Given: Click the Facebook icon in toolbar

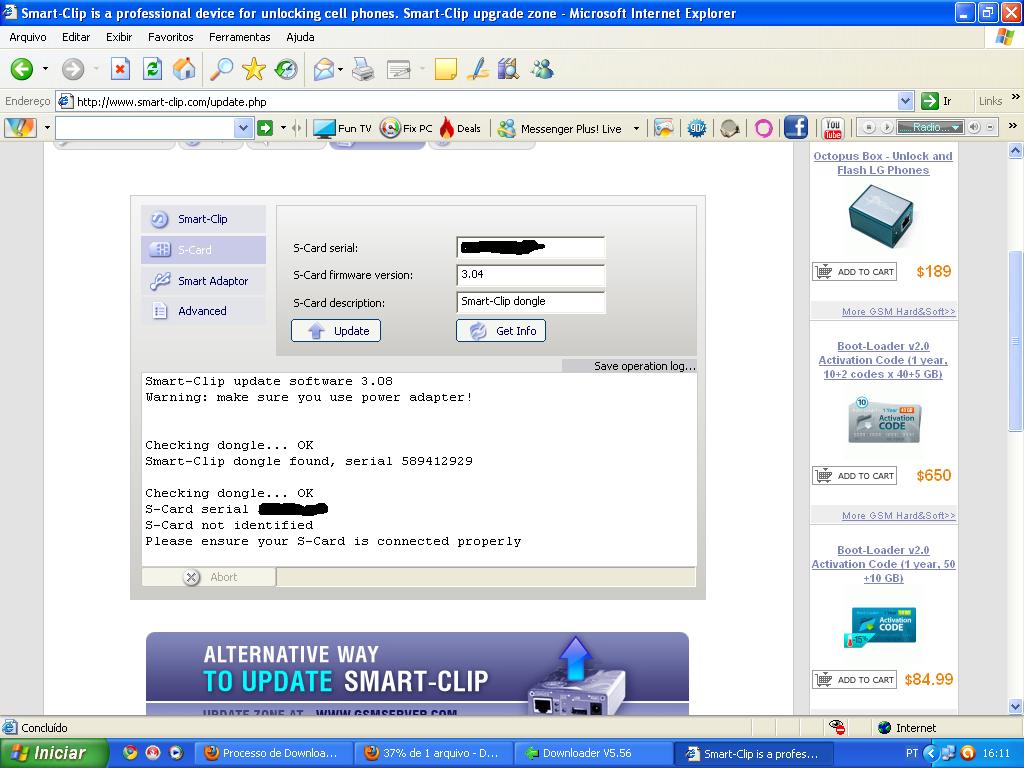Looking at the screenshot, I should 796,128.
